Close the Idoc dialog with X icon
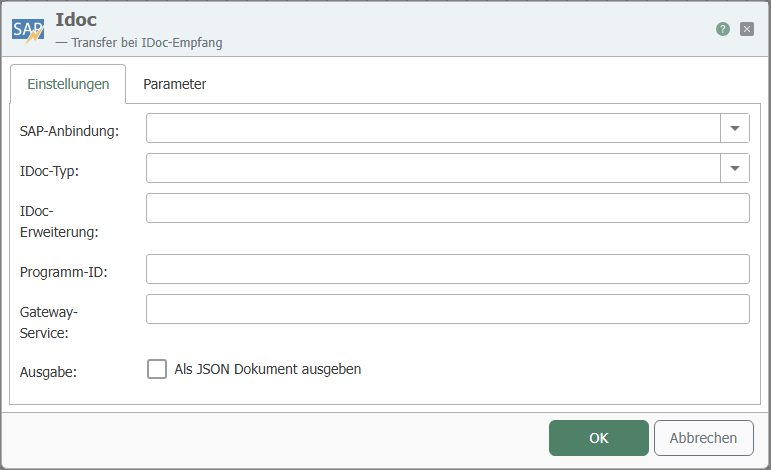This screenshot has width=771, height=470. 747,30
